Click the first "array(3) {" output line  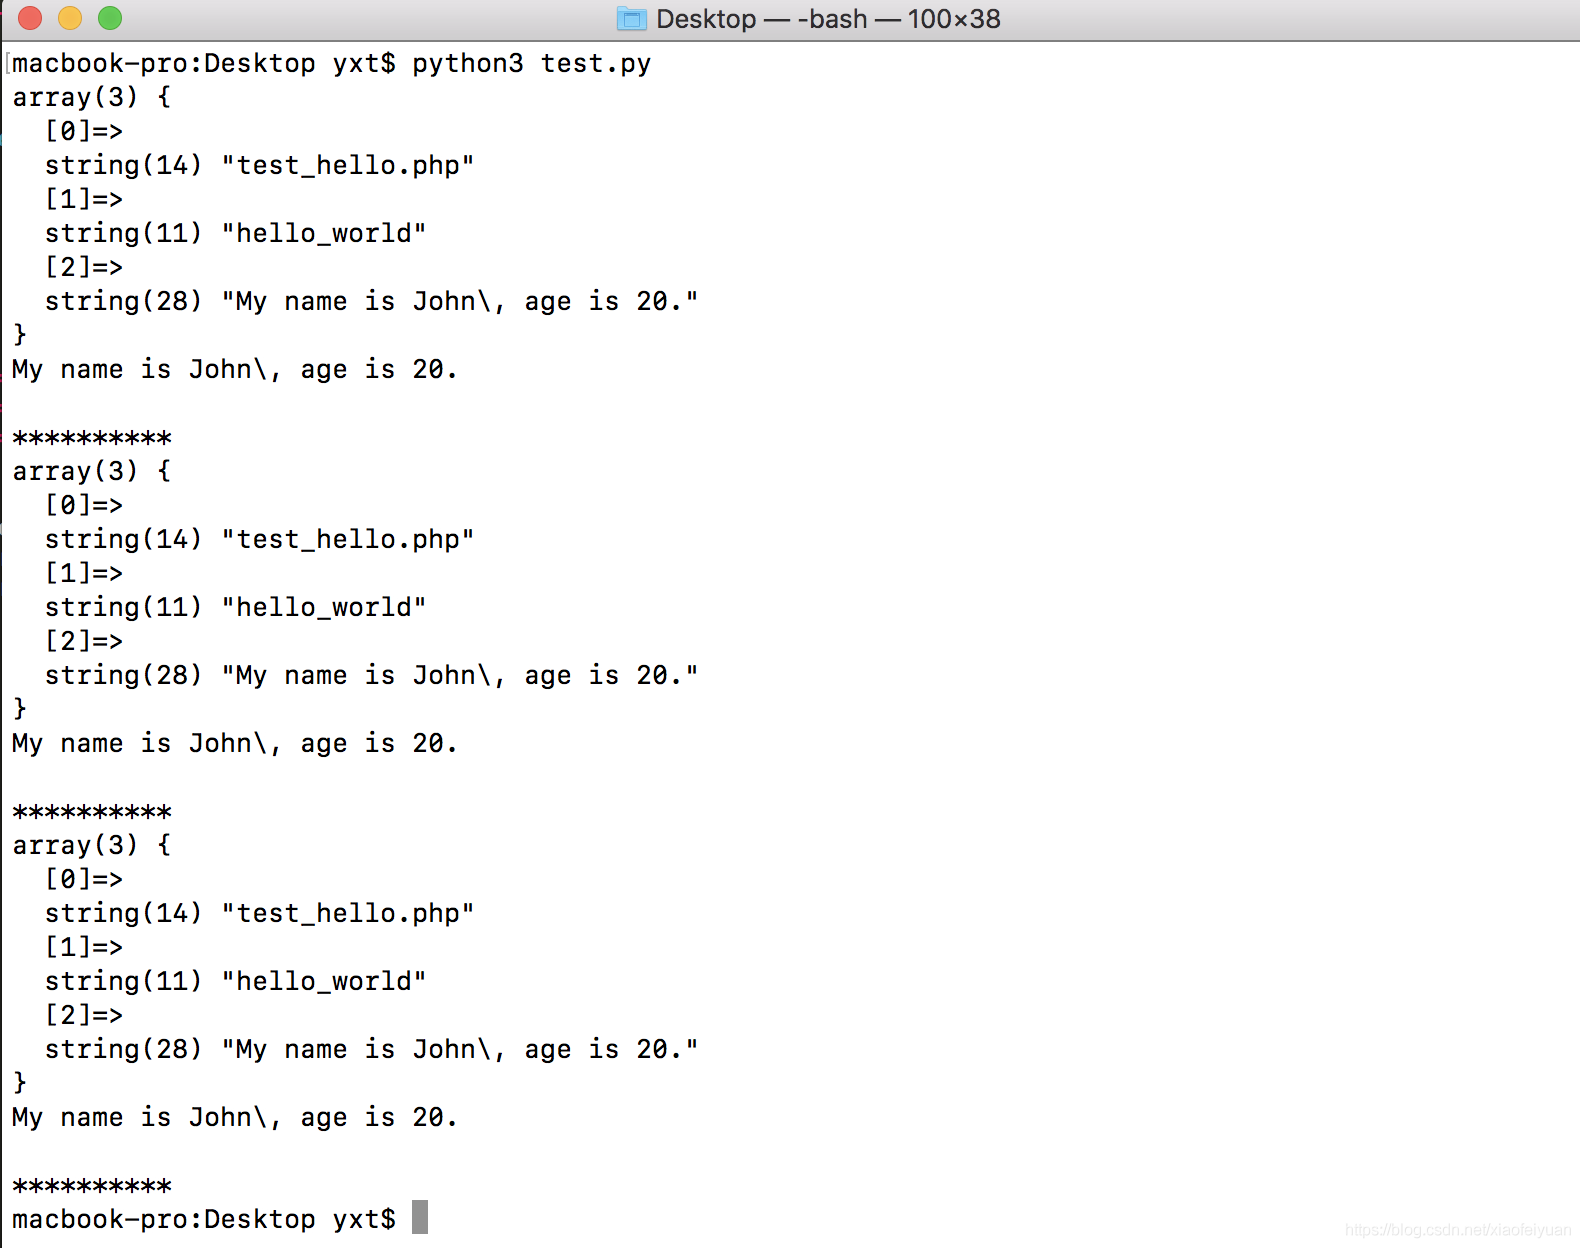(x=91, y=98)
